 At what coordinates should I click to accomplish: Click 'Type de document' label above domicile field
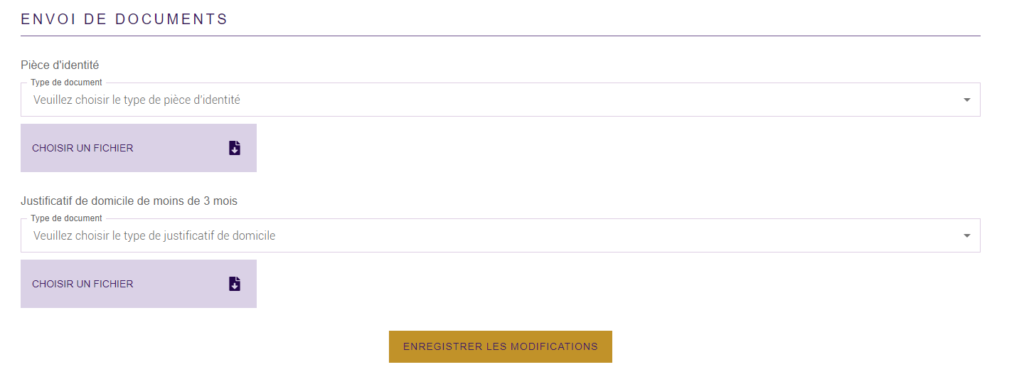[66, 218]
